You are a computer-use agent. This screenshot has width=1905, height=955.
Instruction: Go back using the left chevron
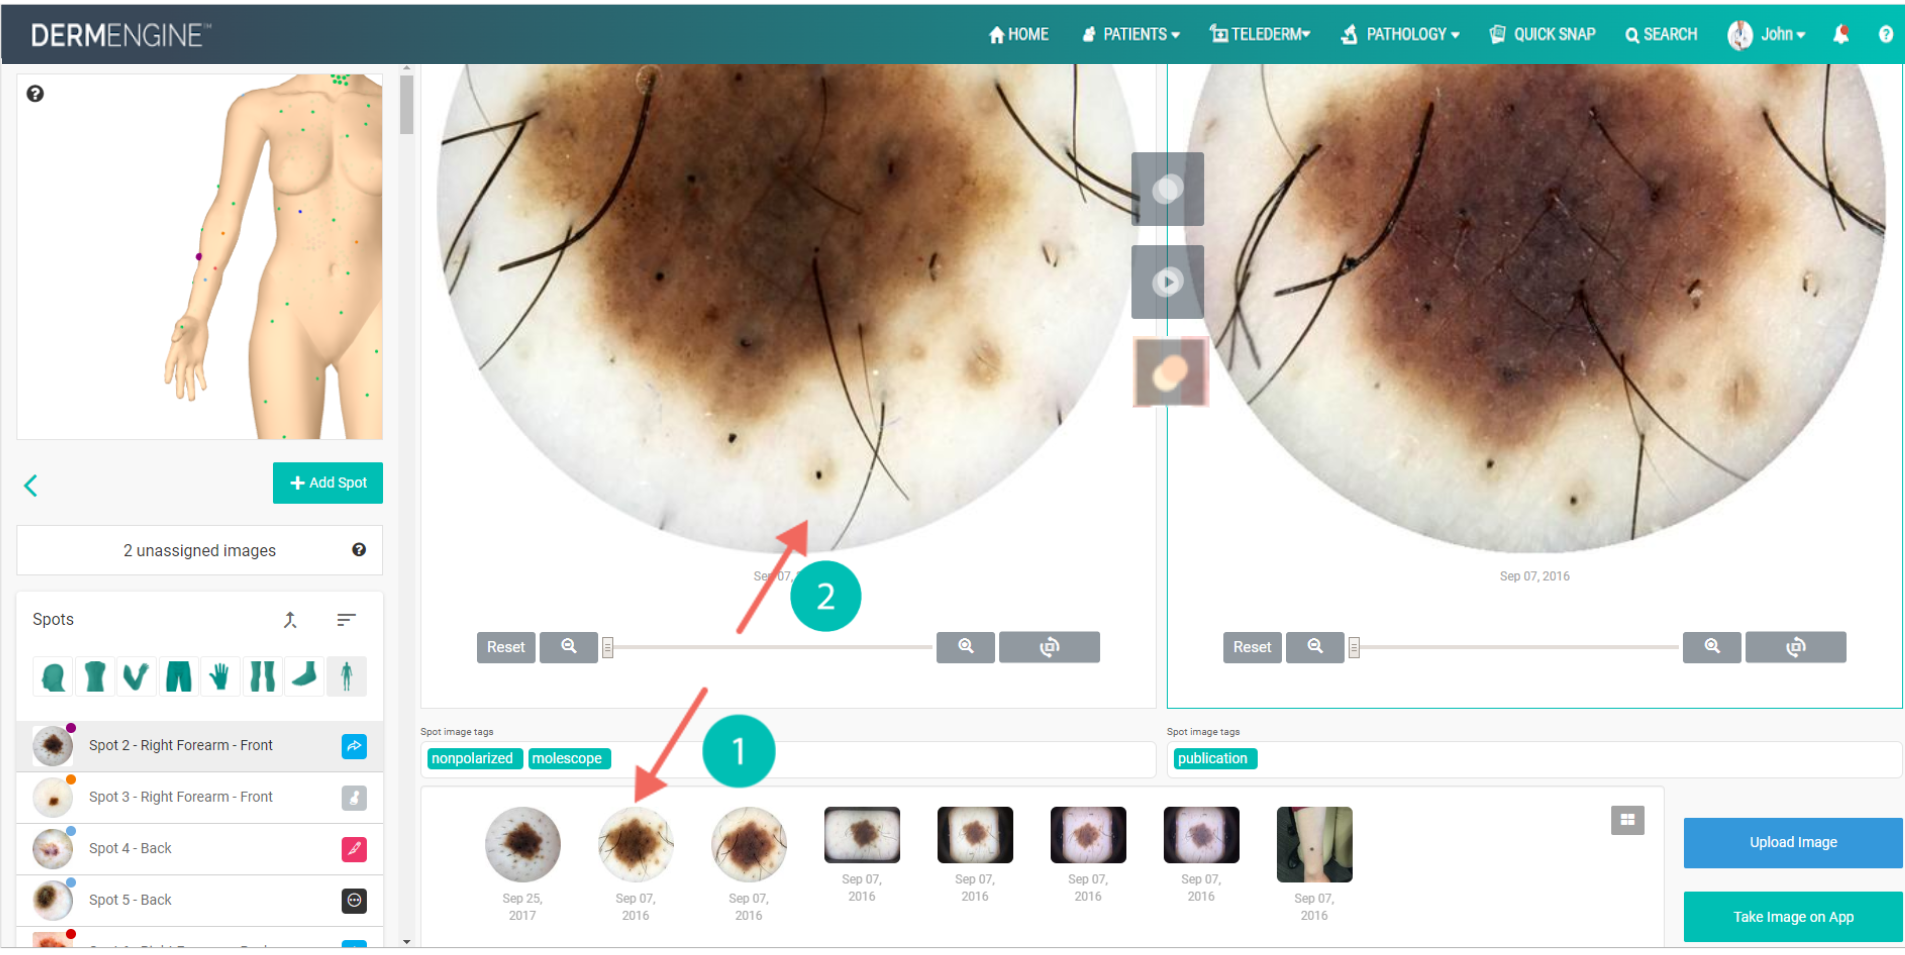coord(31,486)
